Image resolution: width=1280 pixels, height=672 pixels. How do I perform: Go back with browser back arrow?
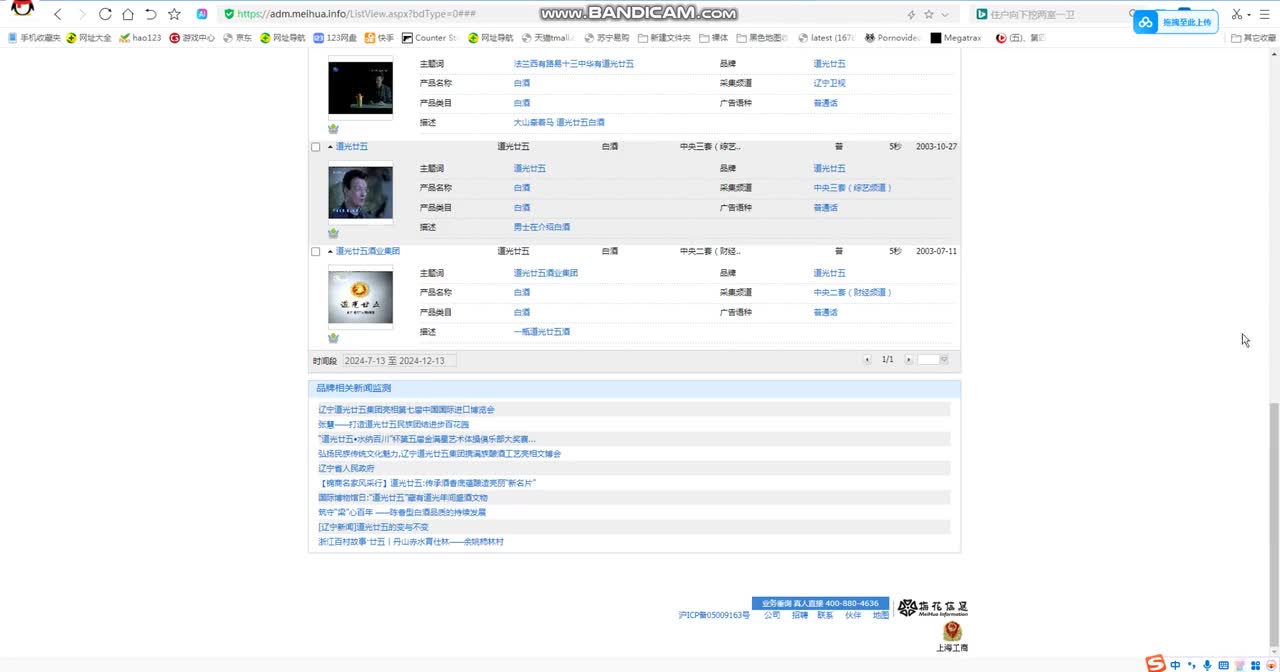pyautogui.click(x=58, y=14)
